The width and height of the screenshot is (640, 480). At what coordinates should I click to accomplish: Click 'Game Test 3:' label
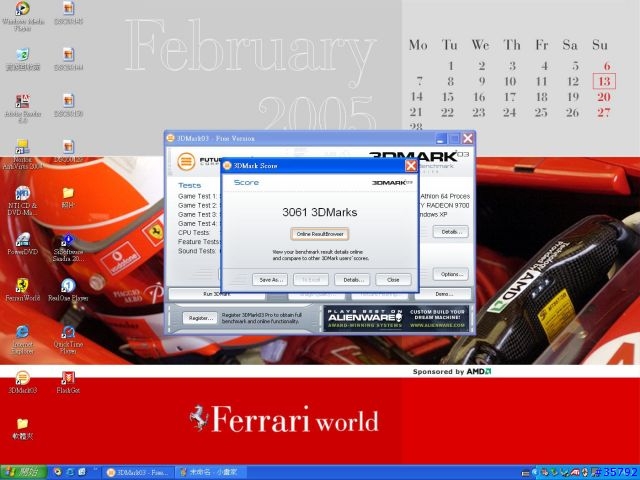pyautogui.click(x=197, y=214)
